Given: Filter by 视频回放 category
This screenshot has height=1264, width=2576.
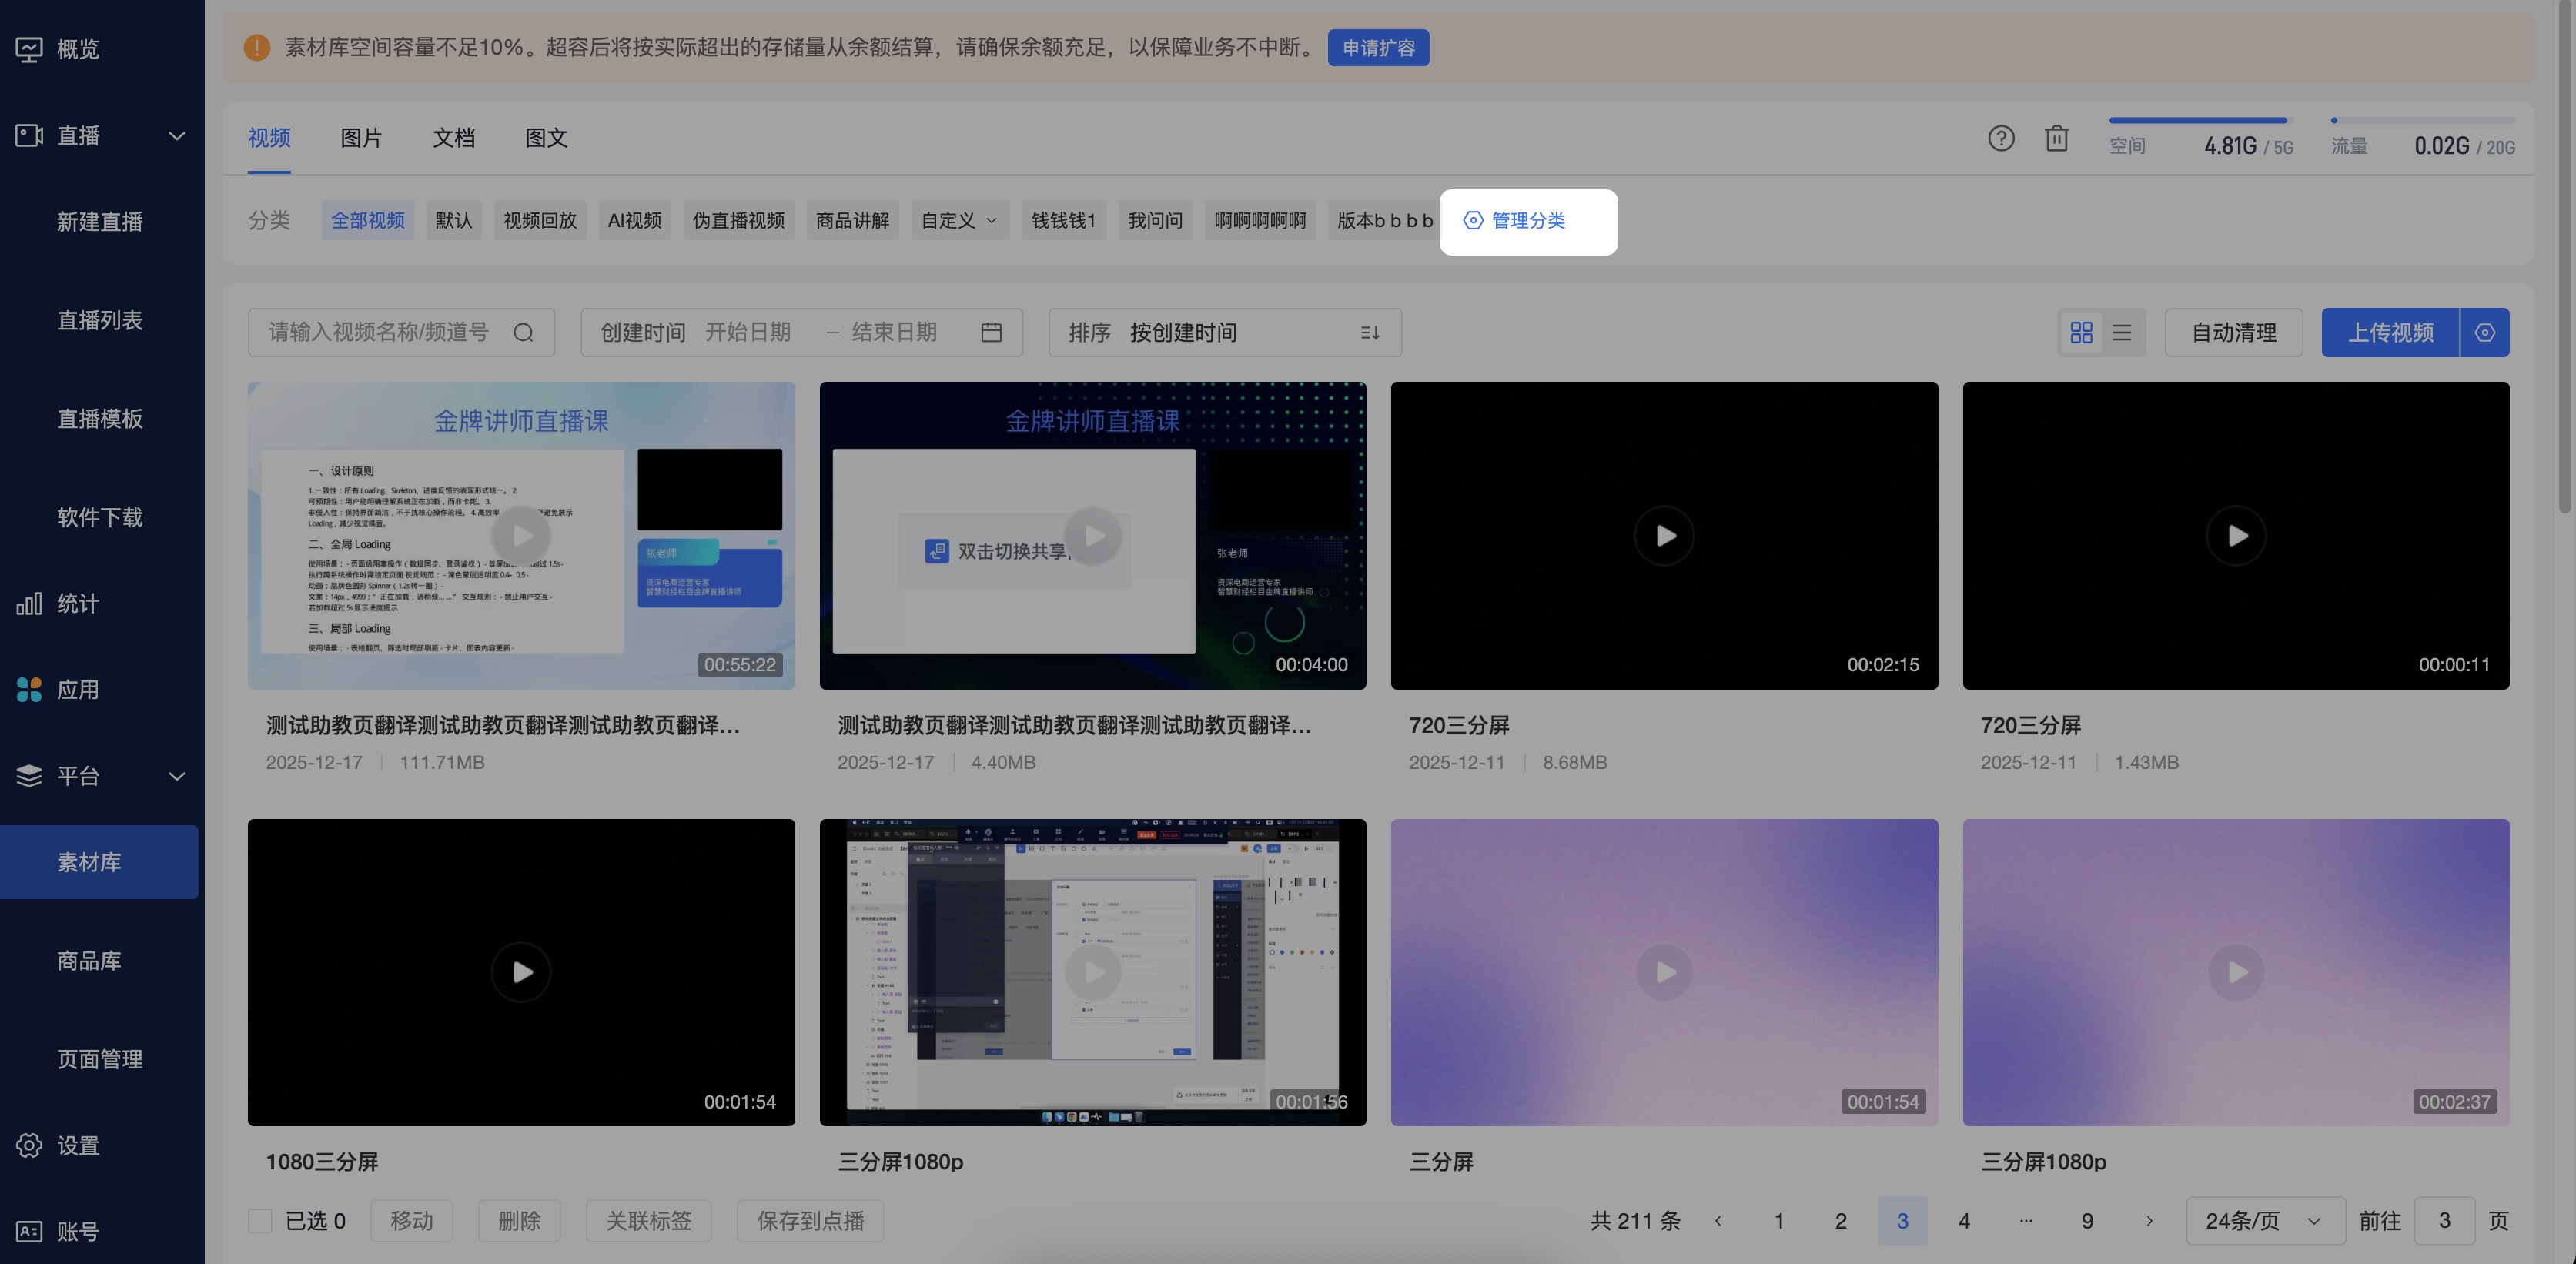Looking at the screenshot, I should click(540, 220).
